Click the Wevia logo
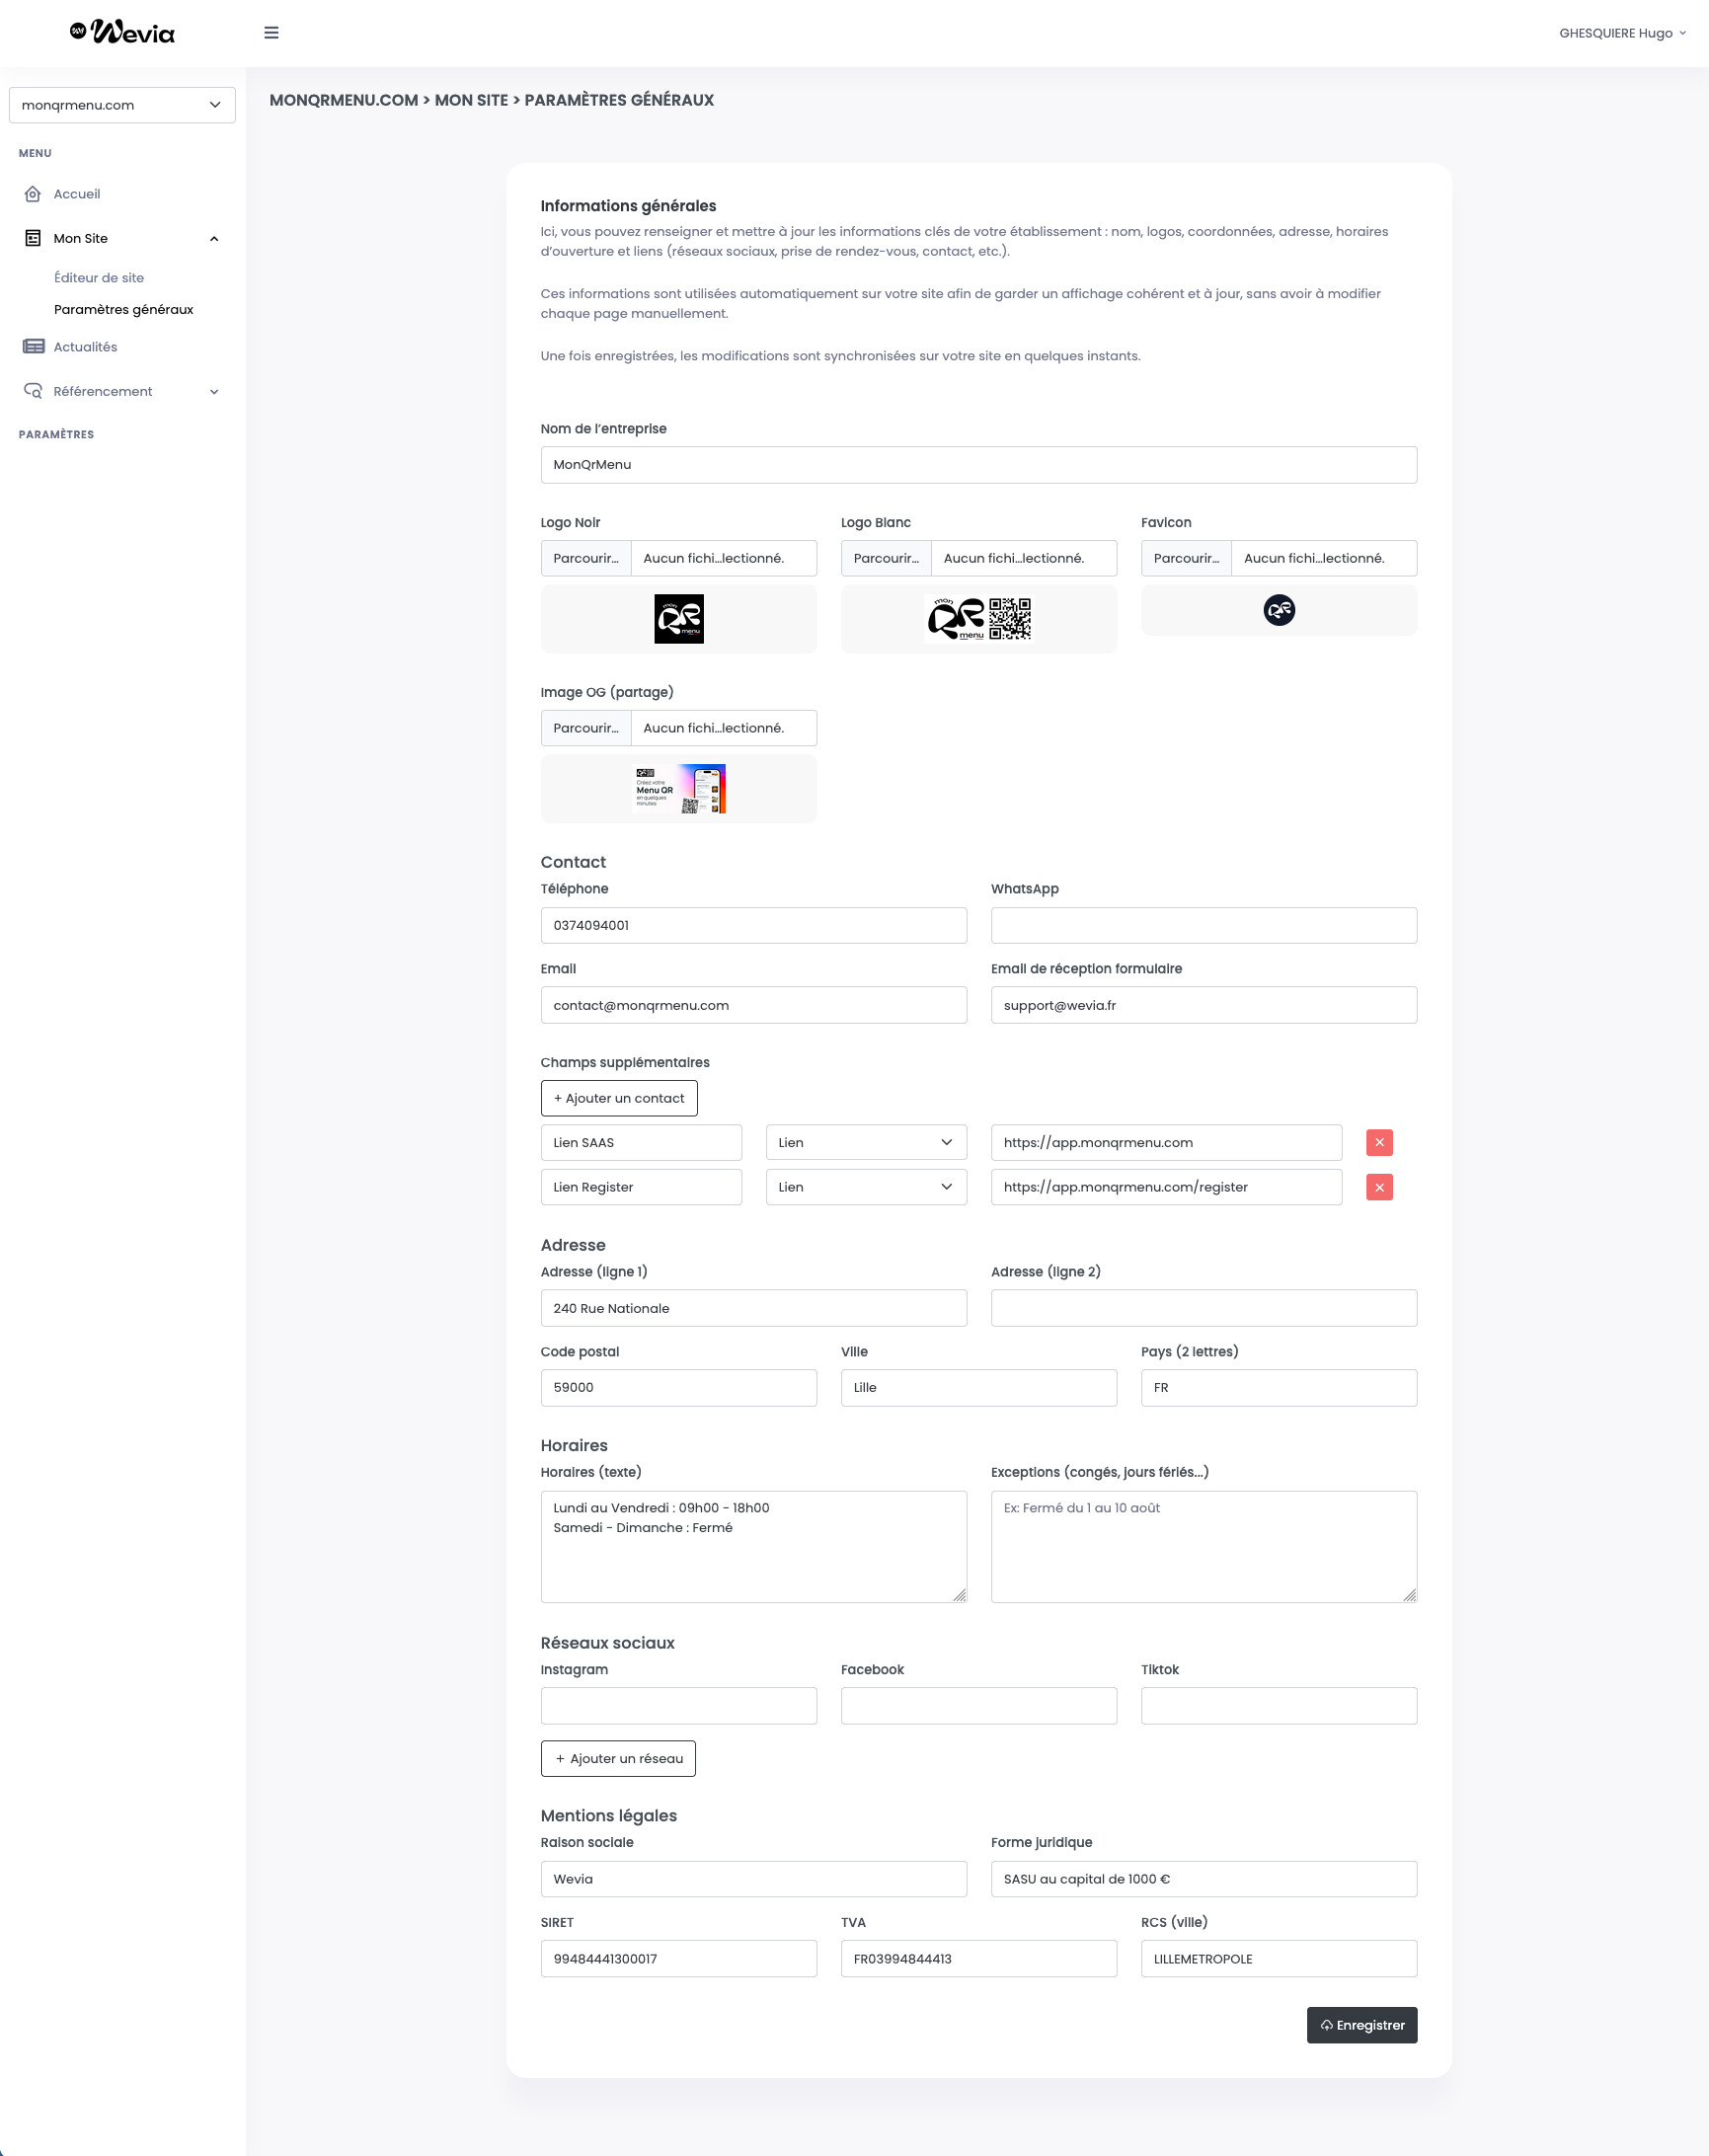 pyautogui.click(x=122, y=33)
